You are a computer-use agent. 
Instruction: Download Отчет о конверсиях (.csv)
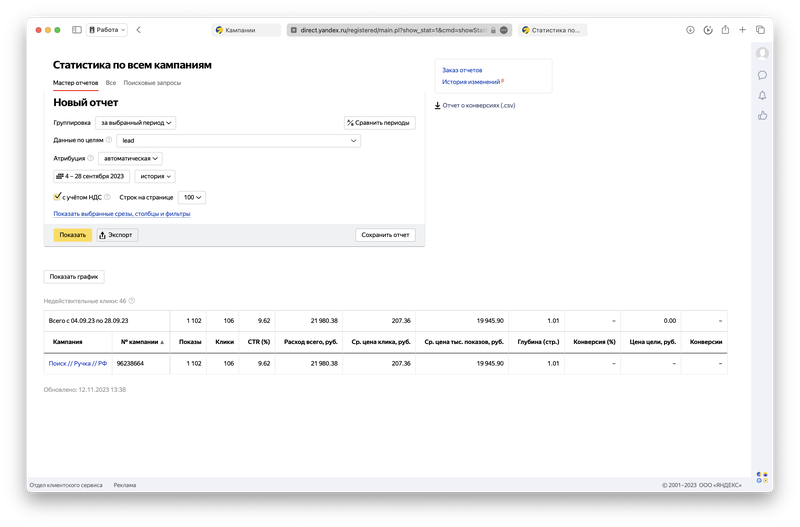[x=475, y=106]
